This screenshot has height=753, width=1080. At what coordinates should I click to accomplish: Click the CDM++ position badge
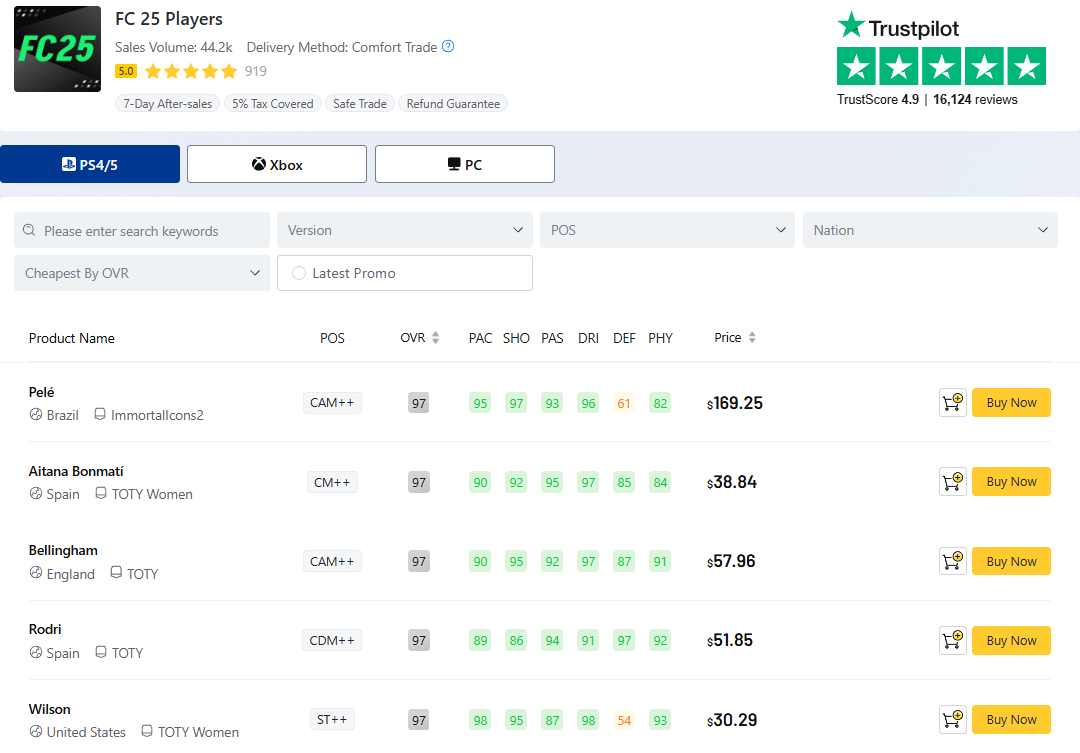coord(332,640)
